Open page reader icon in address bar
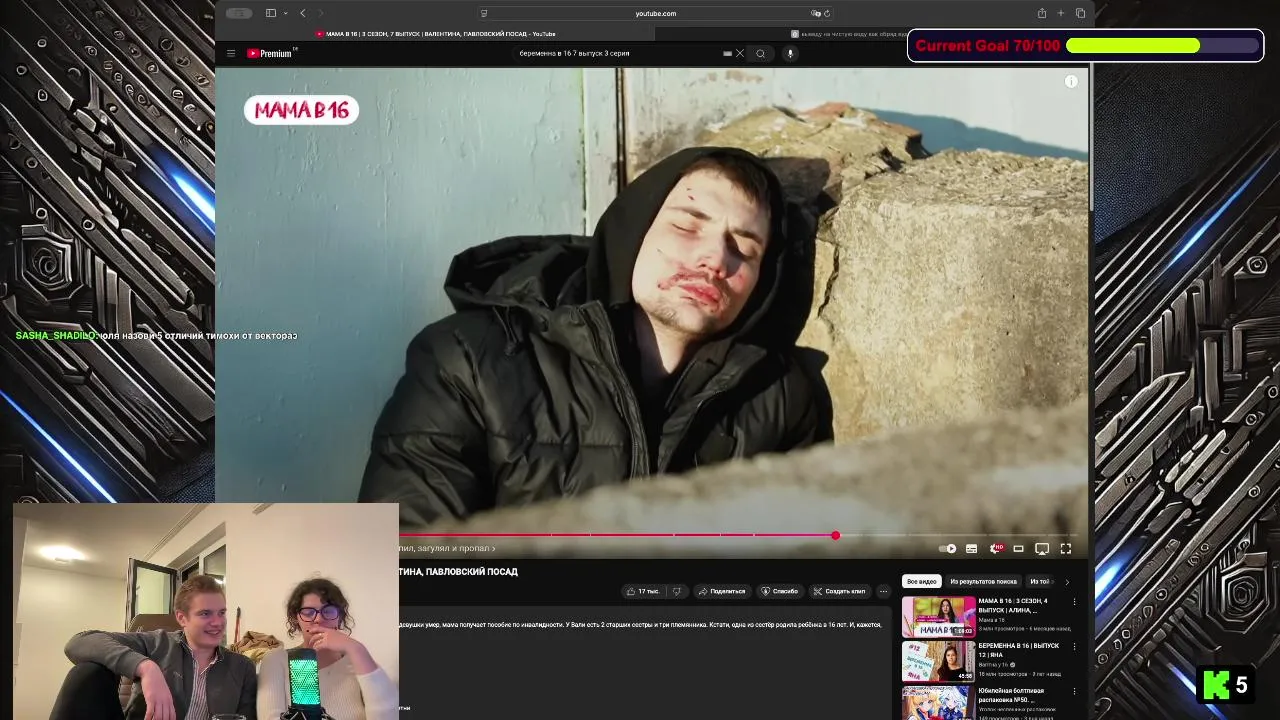The width and height of the screenshot is (1280, 720). pyautogui.click(x=484, y=13)
